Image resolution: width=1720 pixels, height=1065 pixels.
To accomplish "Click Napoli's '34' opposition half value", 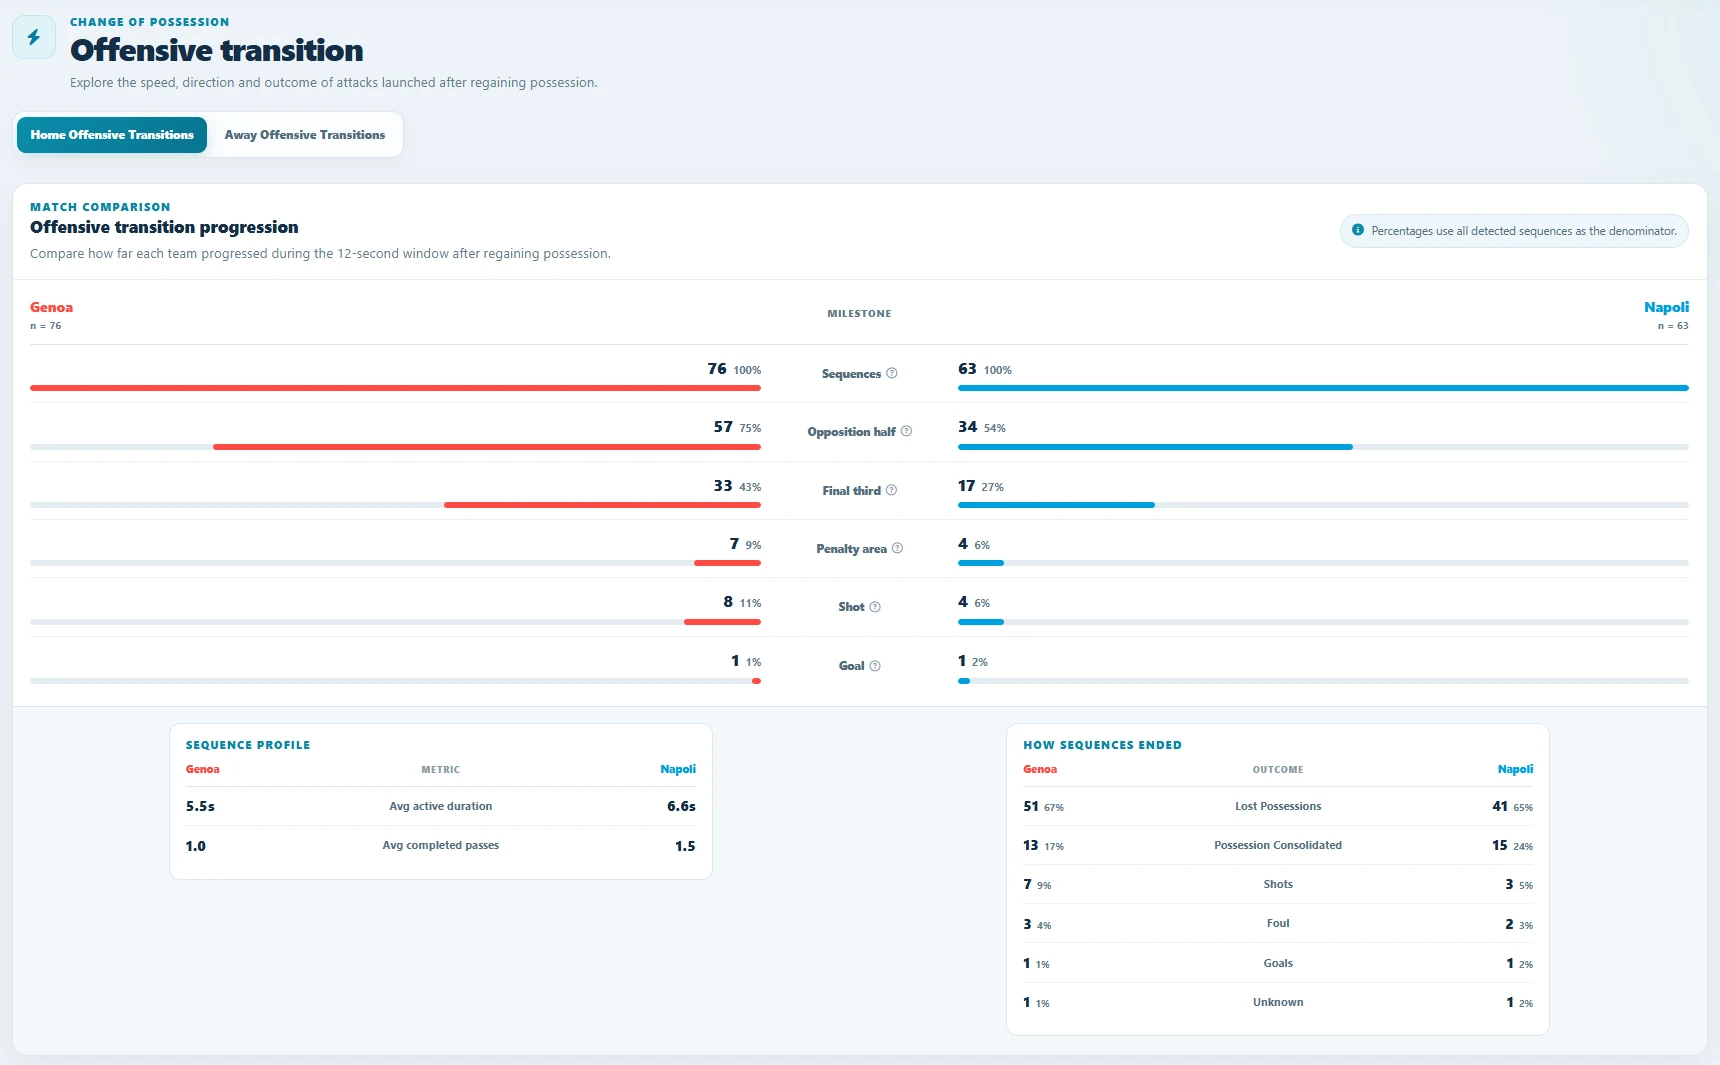I will tap(967, 427).
